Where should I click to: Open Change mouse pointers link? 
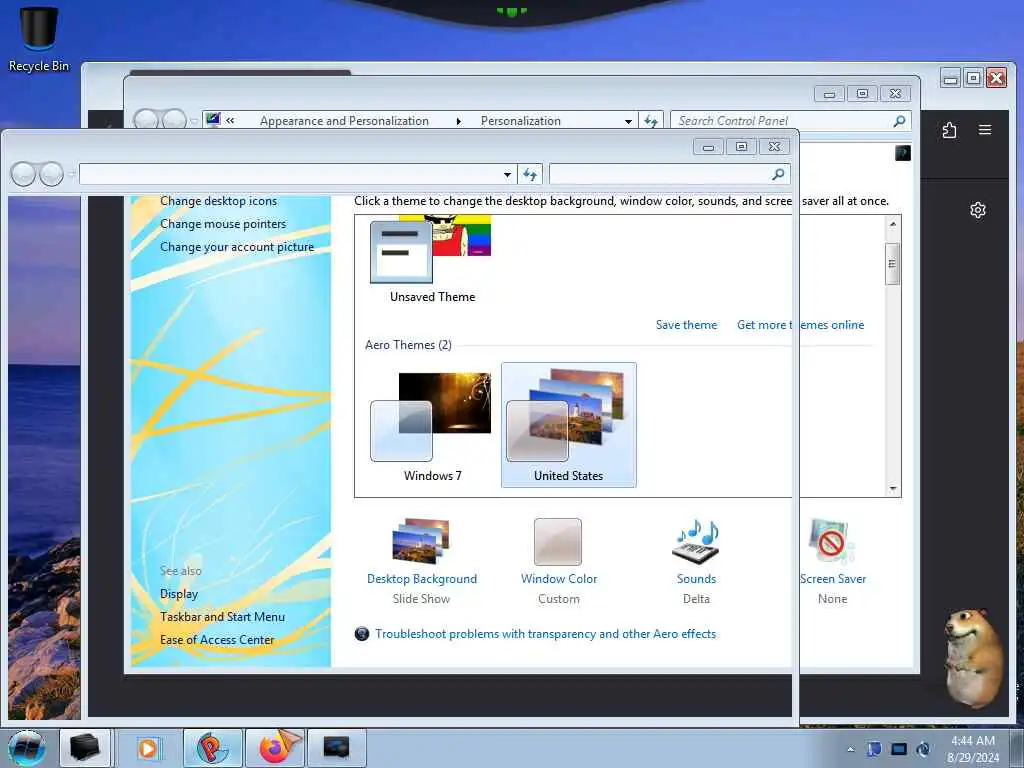pos(223,224)
